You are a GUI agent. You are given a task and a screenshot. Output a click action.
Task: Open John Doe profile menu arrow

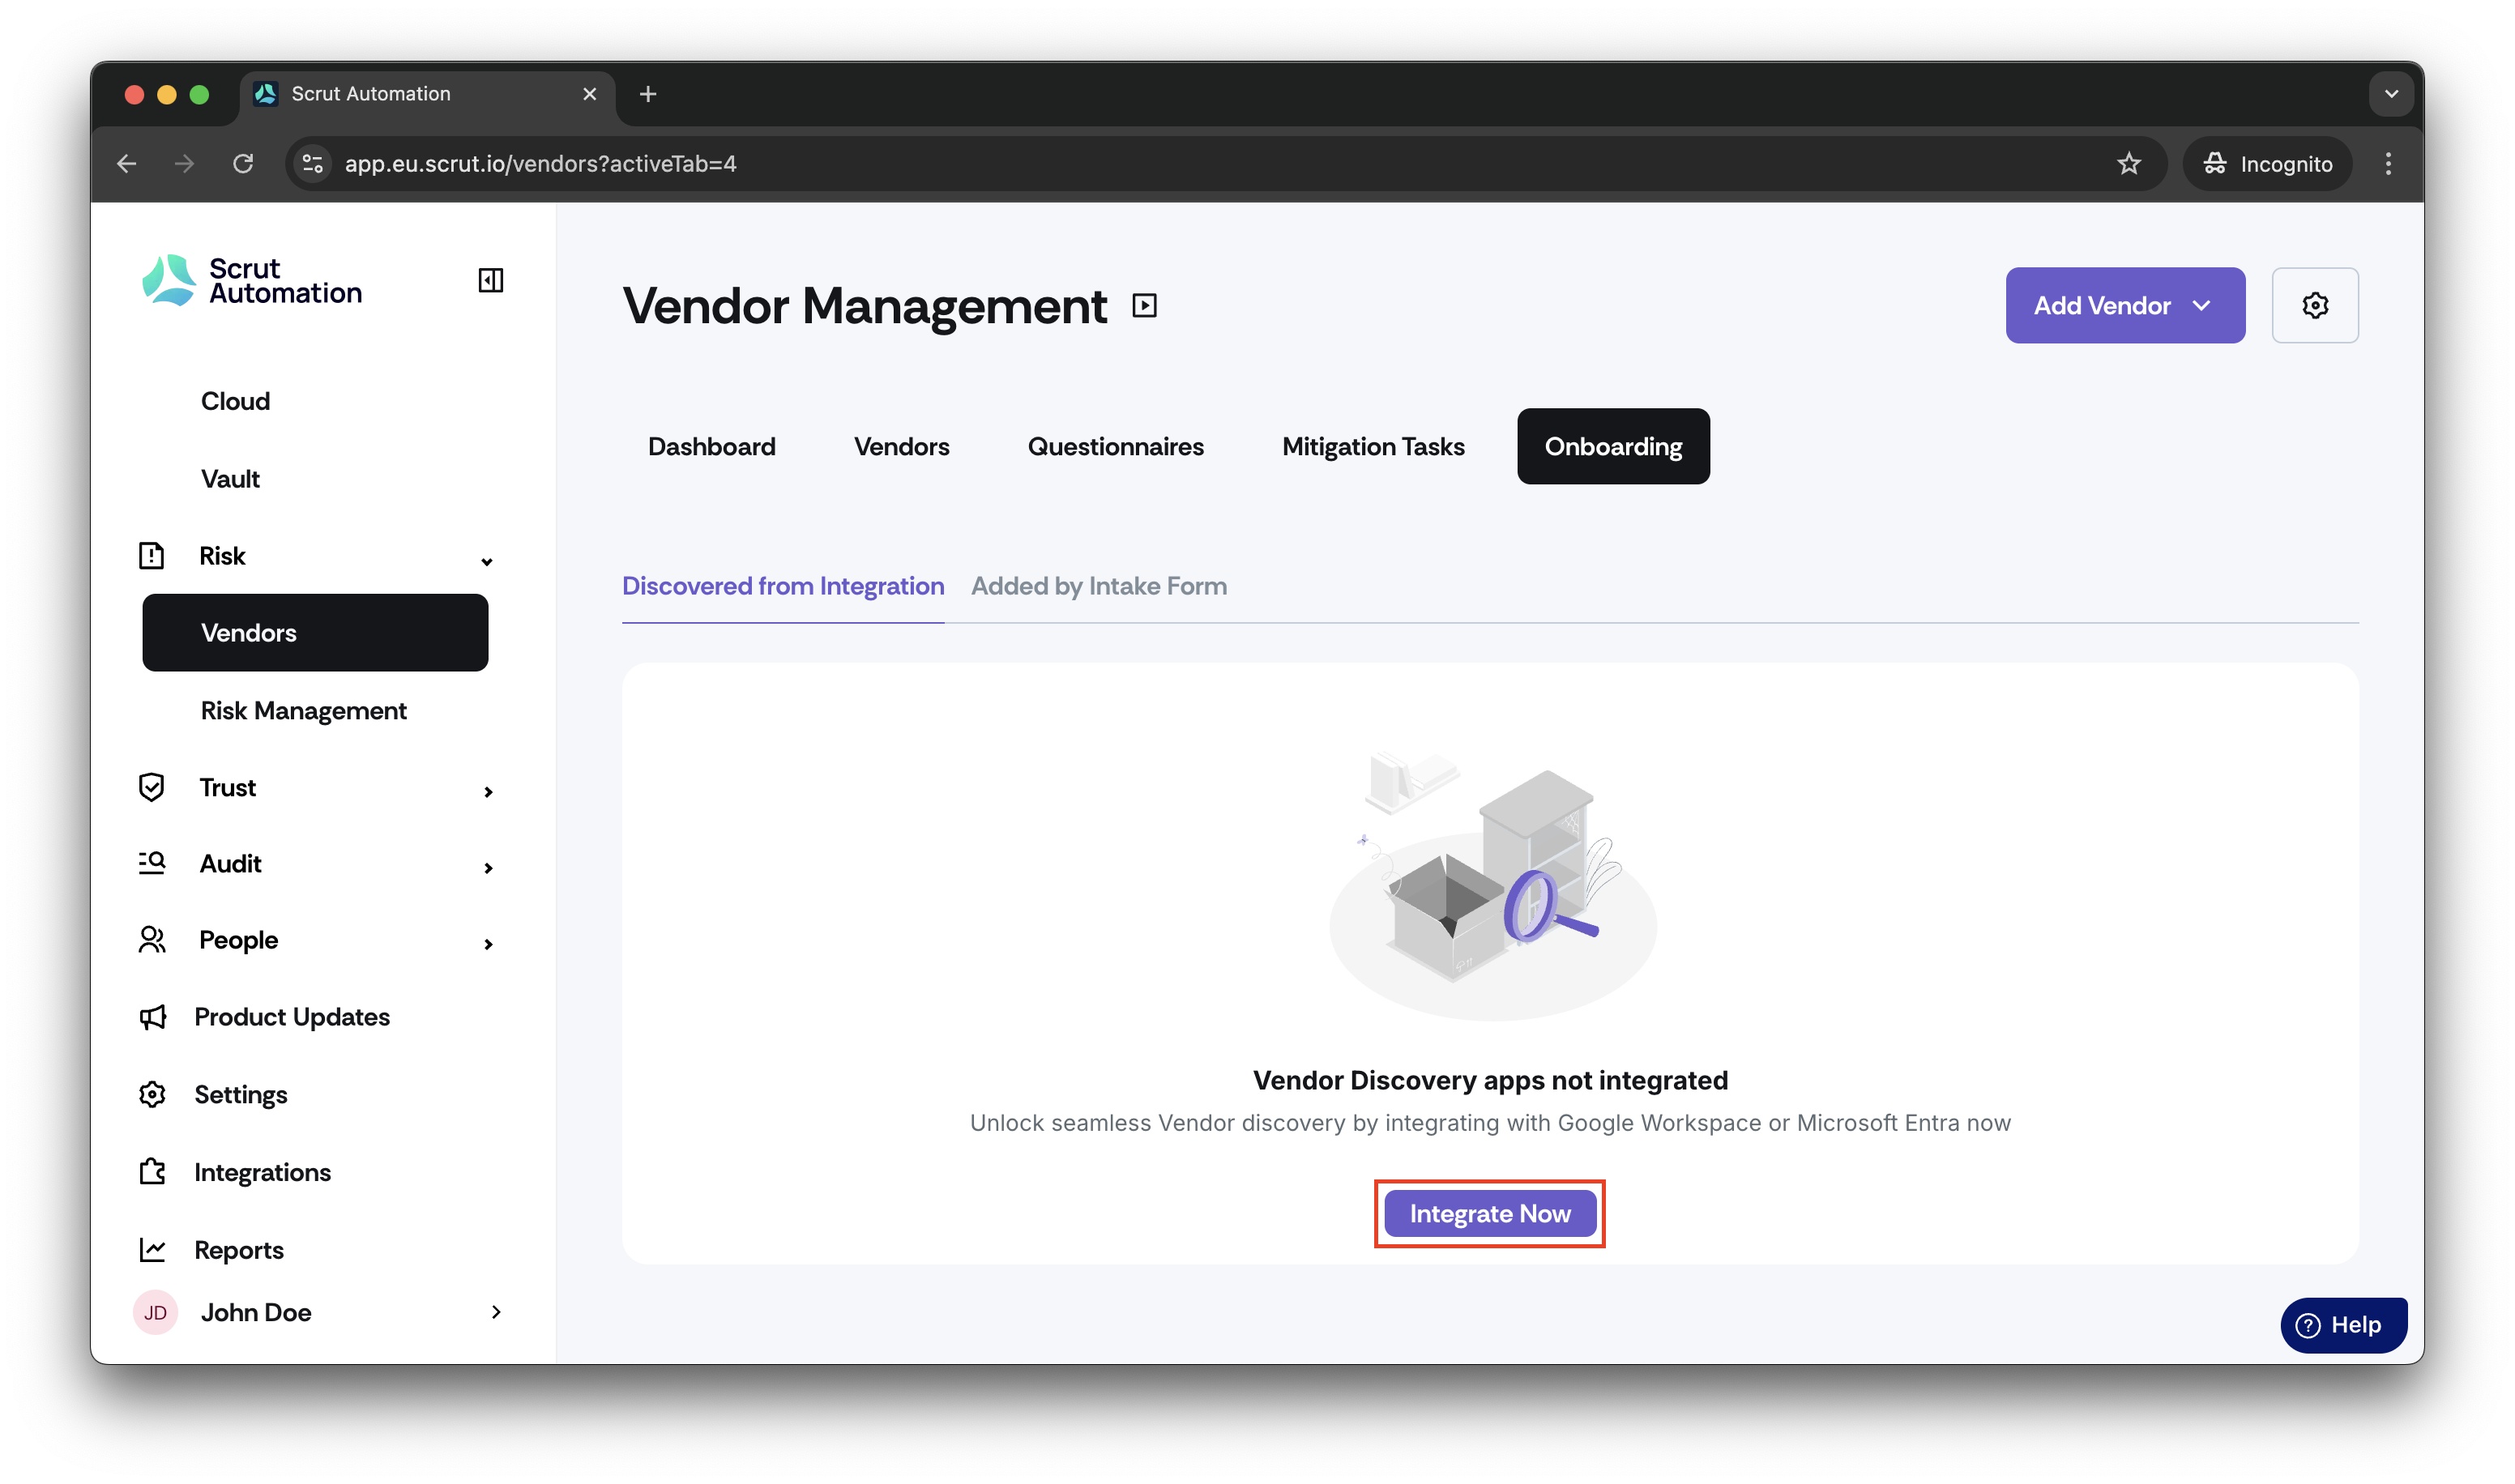tap(496, 1311)
